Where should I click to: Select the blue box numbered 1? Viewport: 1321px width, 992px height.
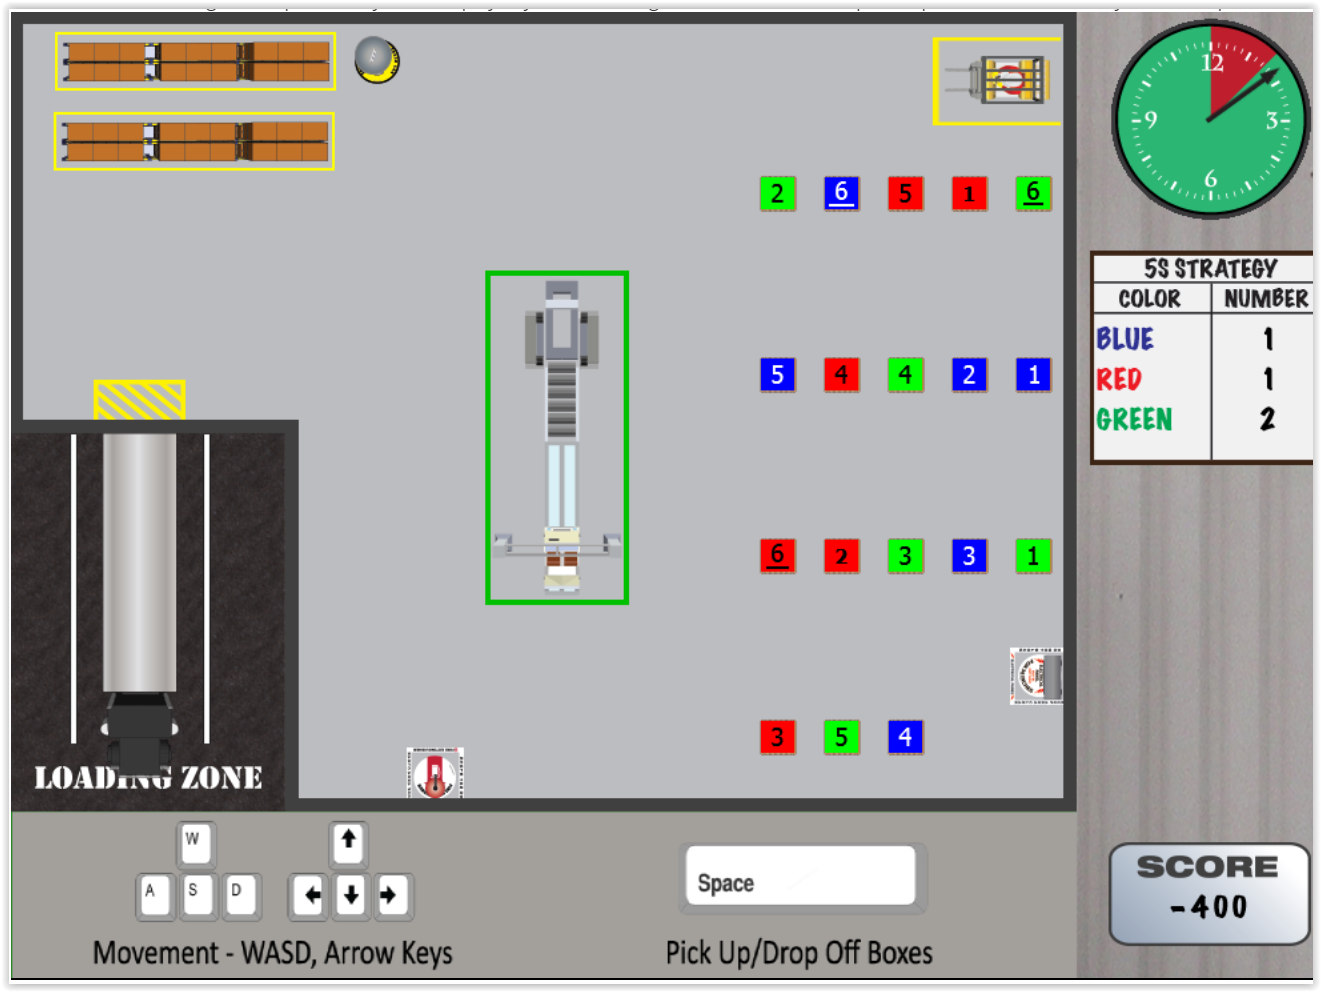(x=1033, y=375)
